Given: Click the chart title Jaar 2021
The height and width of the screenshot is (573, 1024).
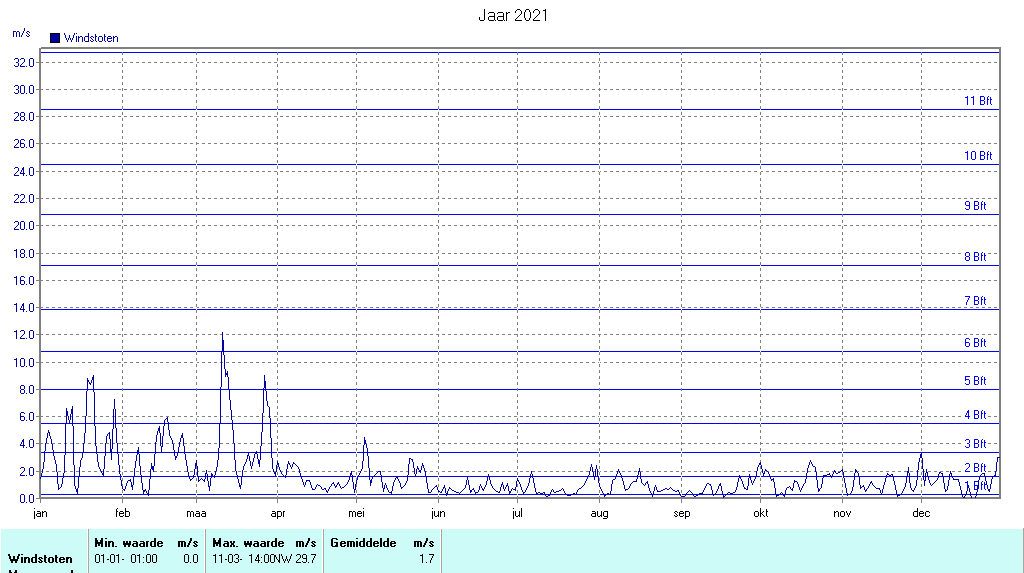Looking at the screenshot, I should 513,16.
